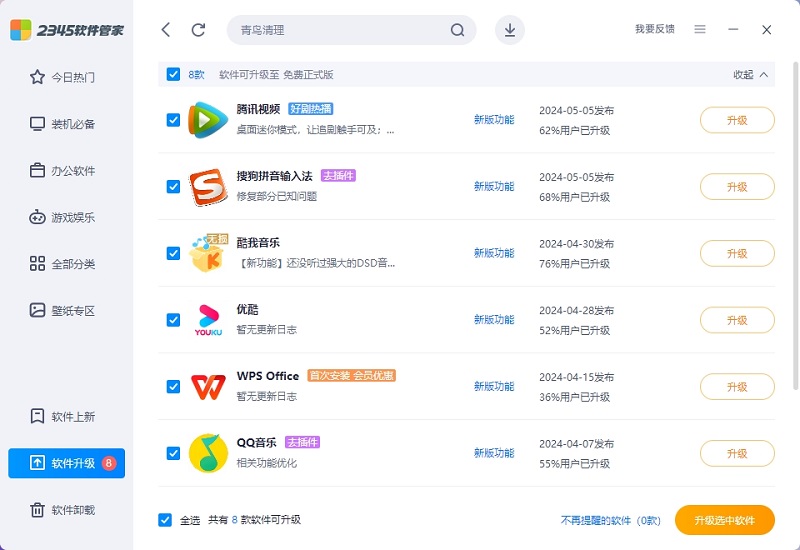Uncheck the 优酷 checkbox
The image size is (800, 550).
click(x=173, y=320)
